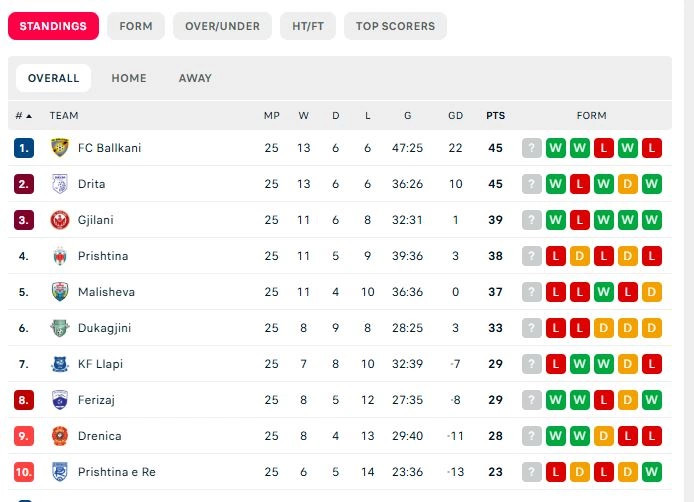Click the FC Ballkani club crest

pyautogui.click(x=59, y=148)
